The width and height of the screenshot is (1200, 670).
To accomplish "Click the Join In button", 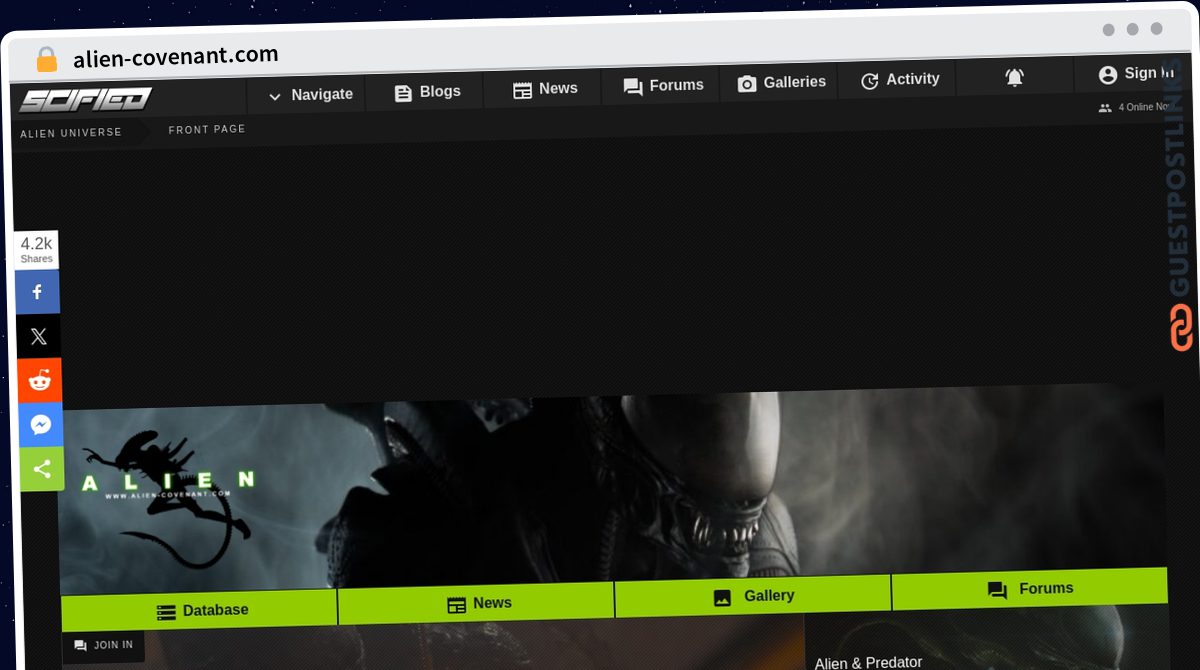I will 103,646.
